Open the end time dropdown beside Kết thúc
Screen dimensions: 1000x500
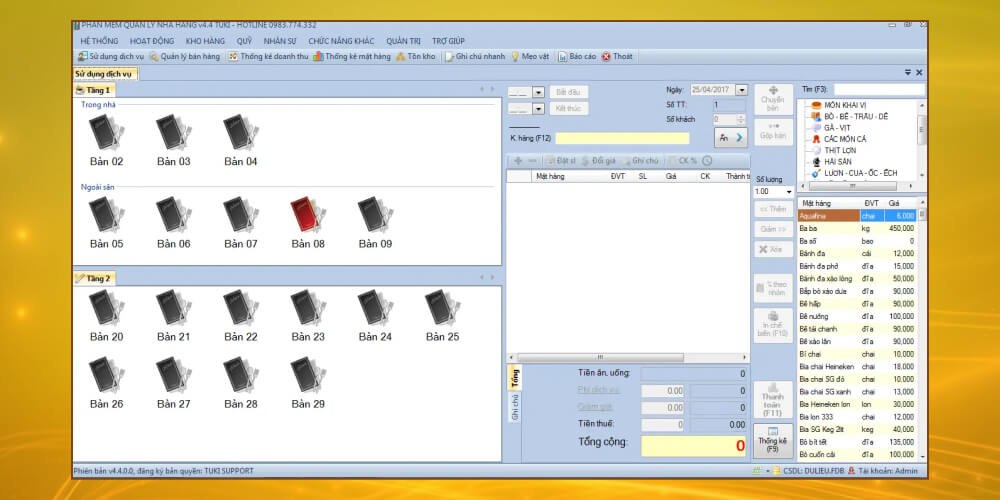coord(538,109)
